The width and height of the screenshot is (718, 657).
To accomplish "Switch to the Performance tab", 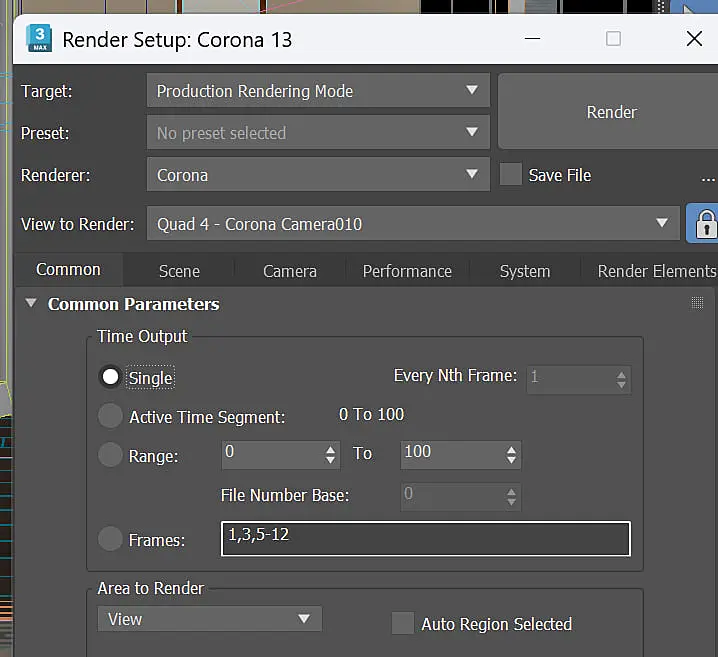I will click(407, 271).
